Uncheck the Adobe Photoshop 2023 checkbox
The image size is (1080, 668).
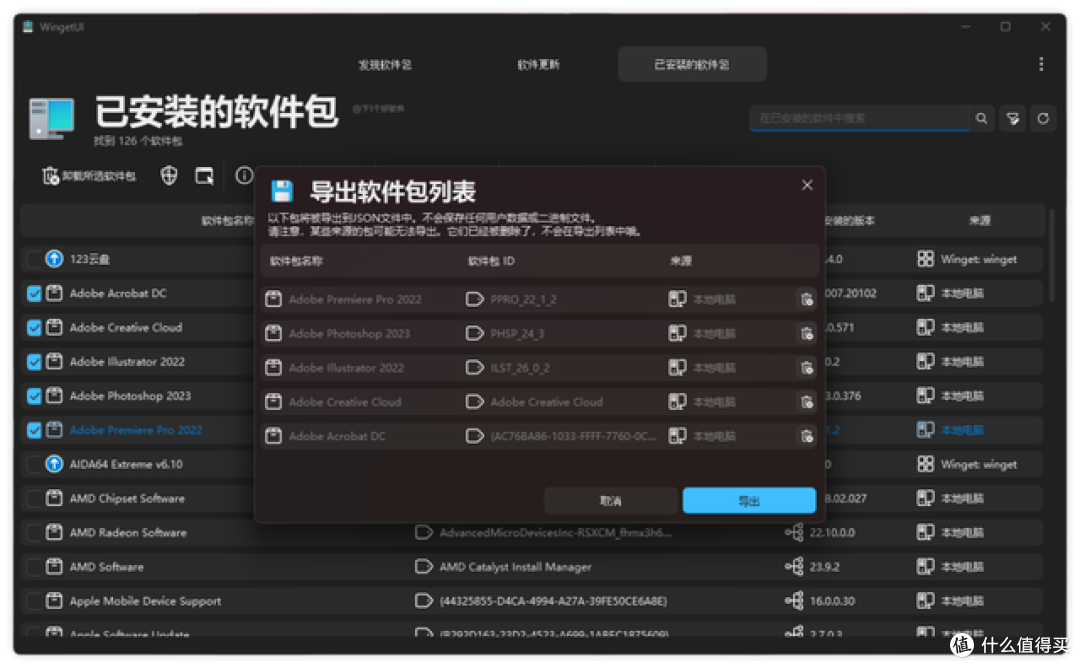(34, 396)
